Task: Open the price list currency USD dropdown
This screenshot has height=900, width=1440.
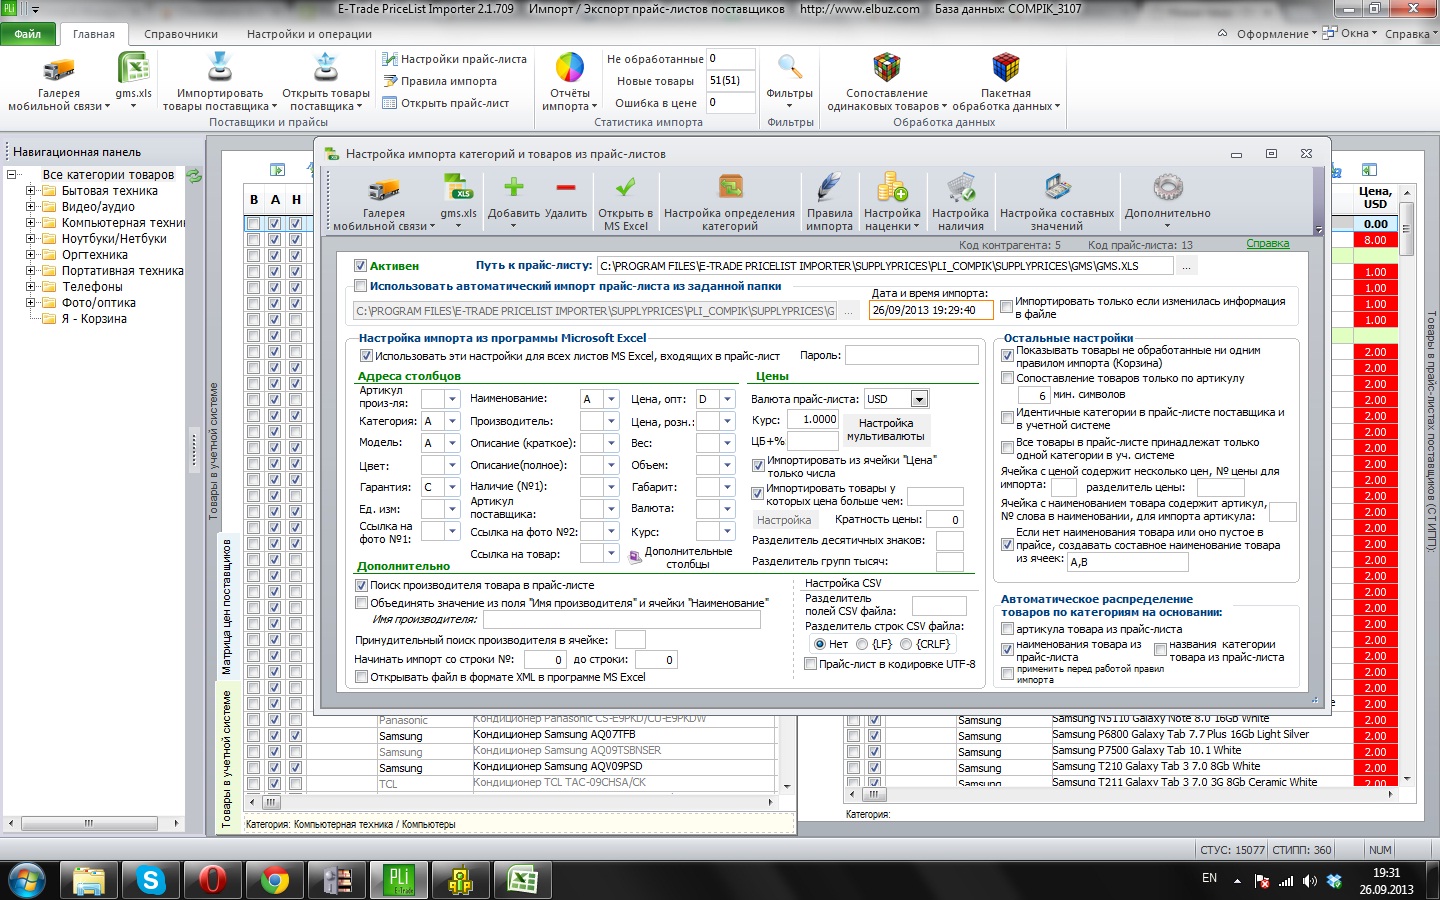Action: [x=919, y=399]
